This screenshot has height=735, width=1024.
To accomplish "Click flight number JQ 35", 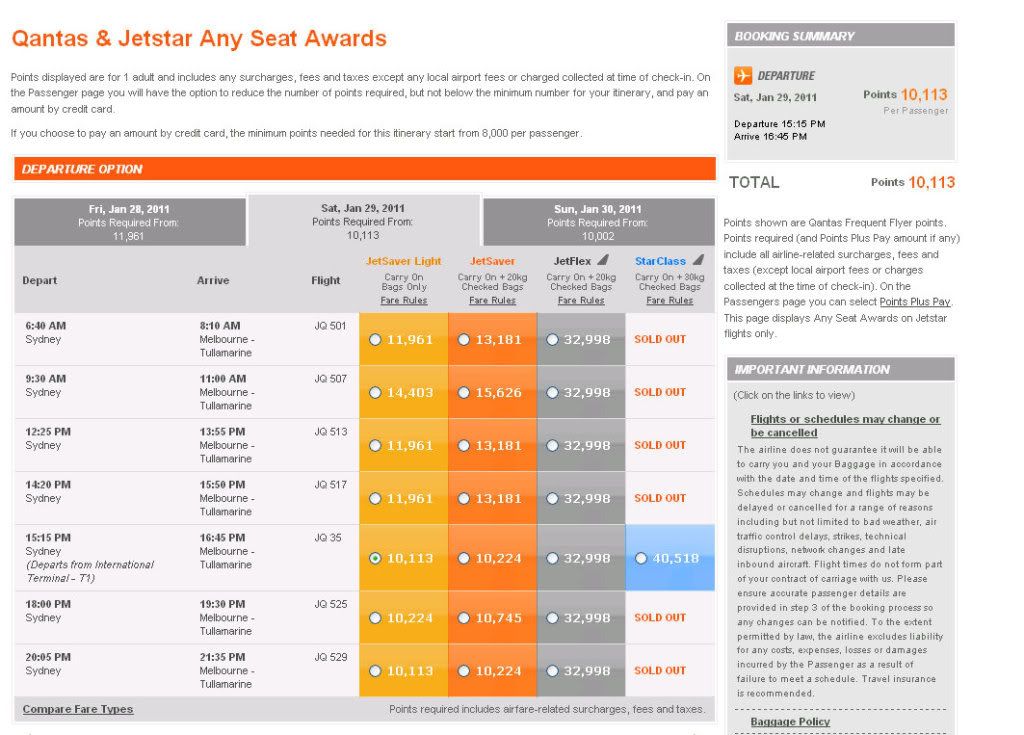I will point(328,538).
